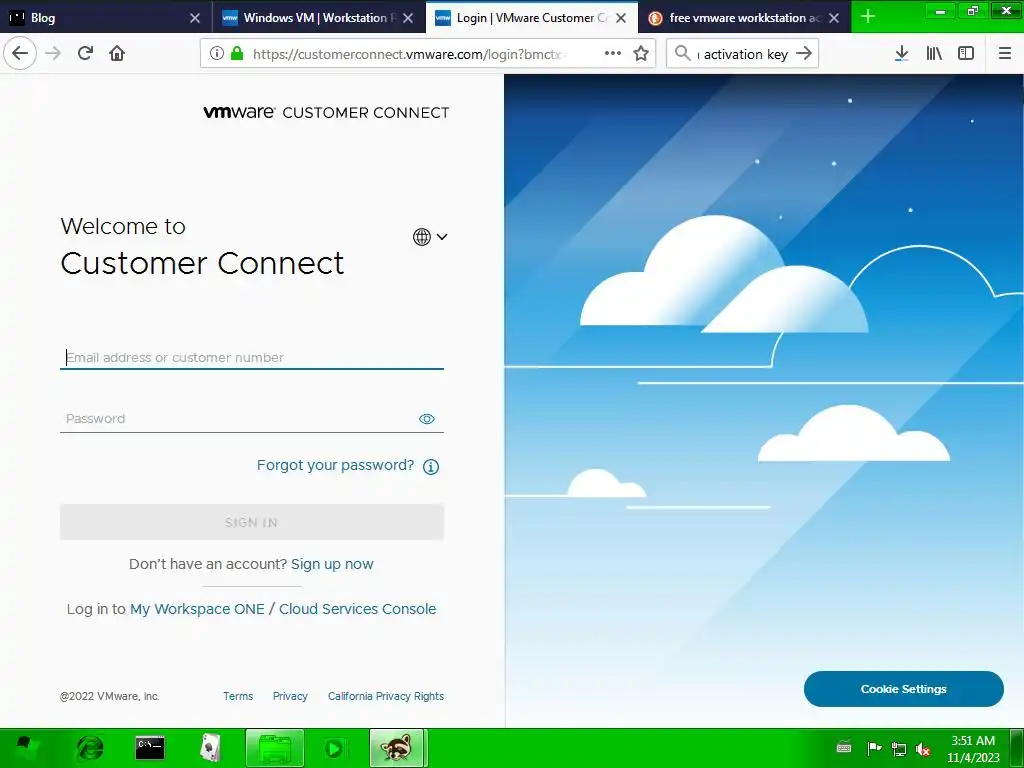Screen dimensions: 1024x768
Task: Click the address bar URL
Action: [407, 54]
